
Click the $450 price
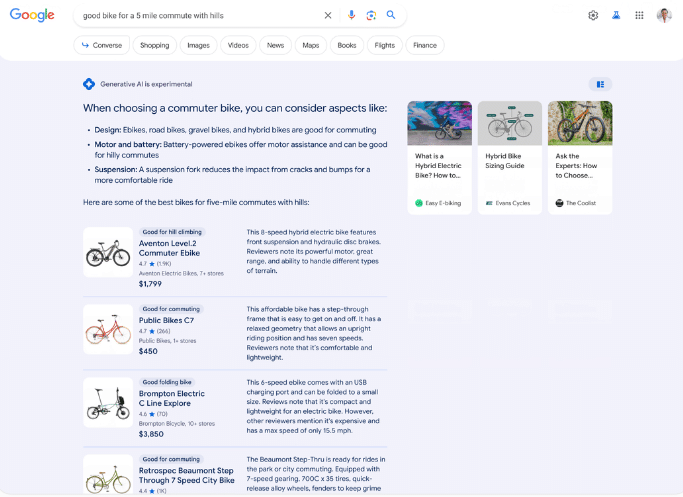click(148, 351)
